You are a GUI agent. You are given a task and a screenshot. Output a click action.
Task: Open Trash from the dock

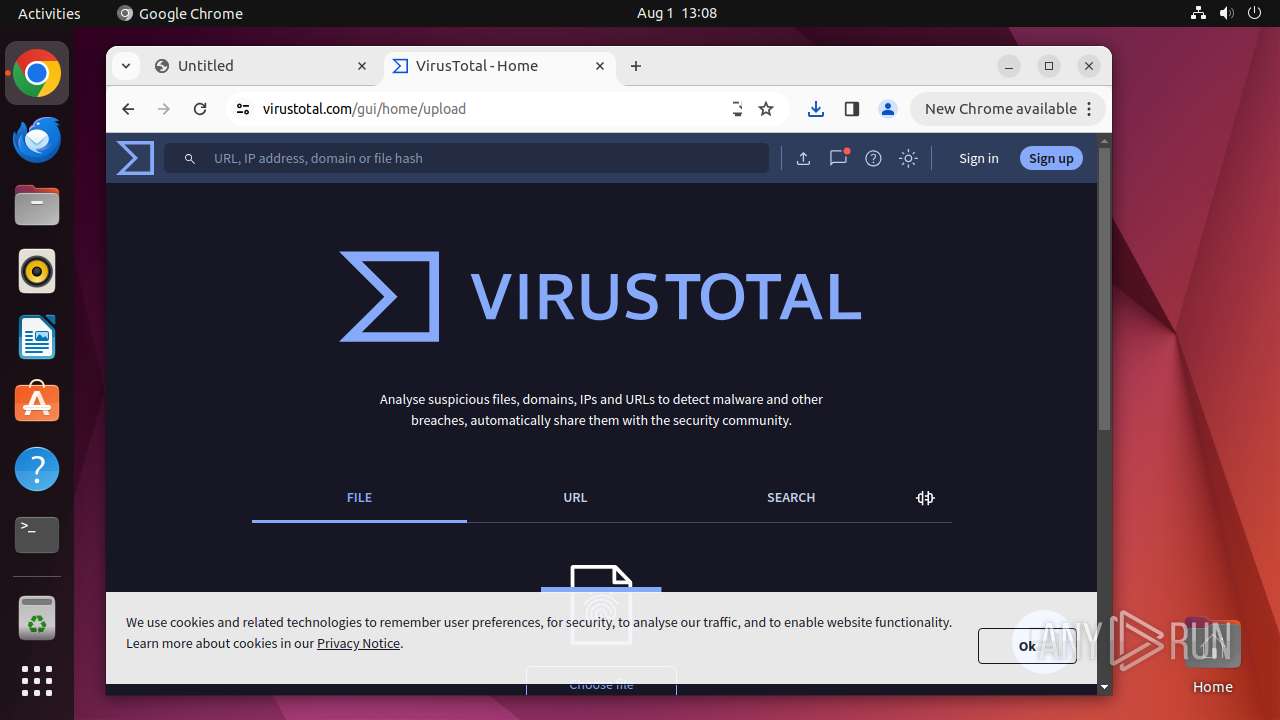click(37, 618)
